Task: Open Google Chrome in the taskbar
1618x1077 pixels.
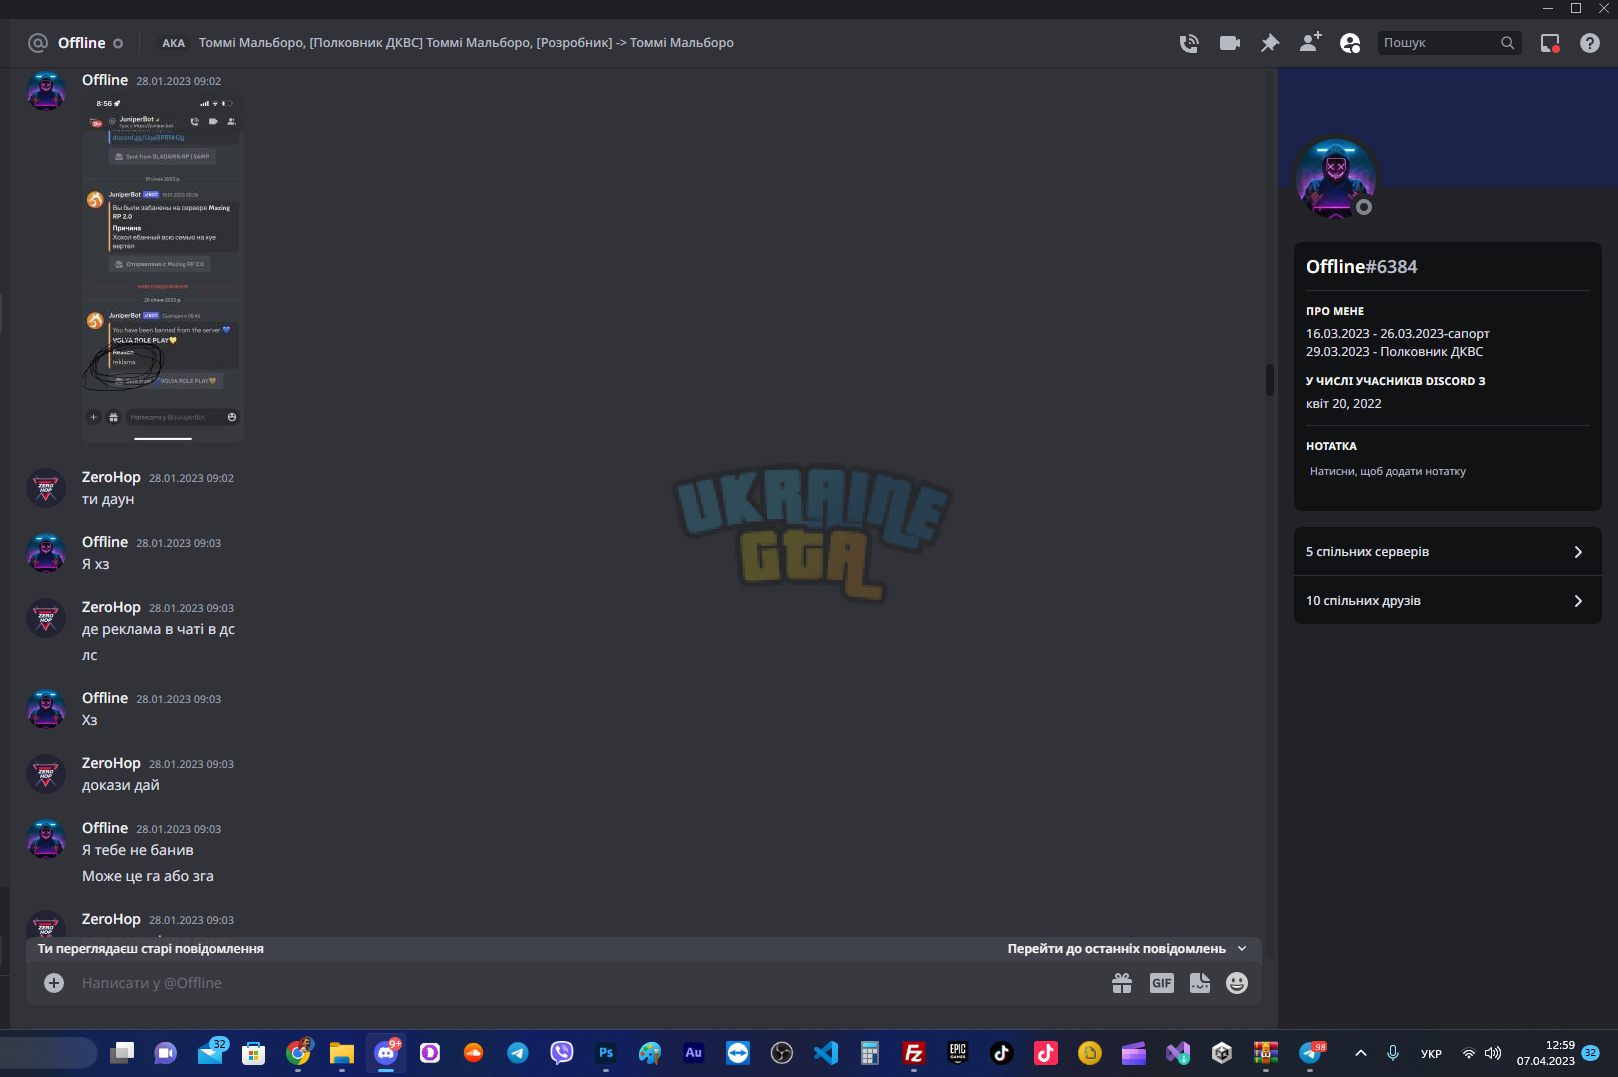Action: tap(298, 1053)
